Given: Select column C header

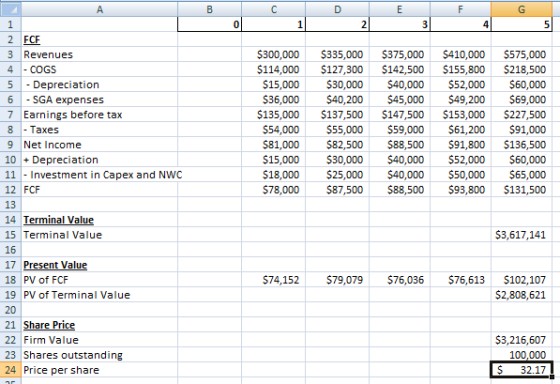Looking at the screenshot, I should point(274,9).
